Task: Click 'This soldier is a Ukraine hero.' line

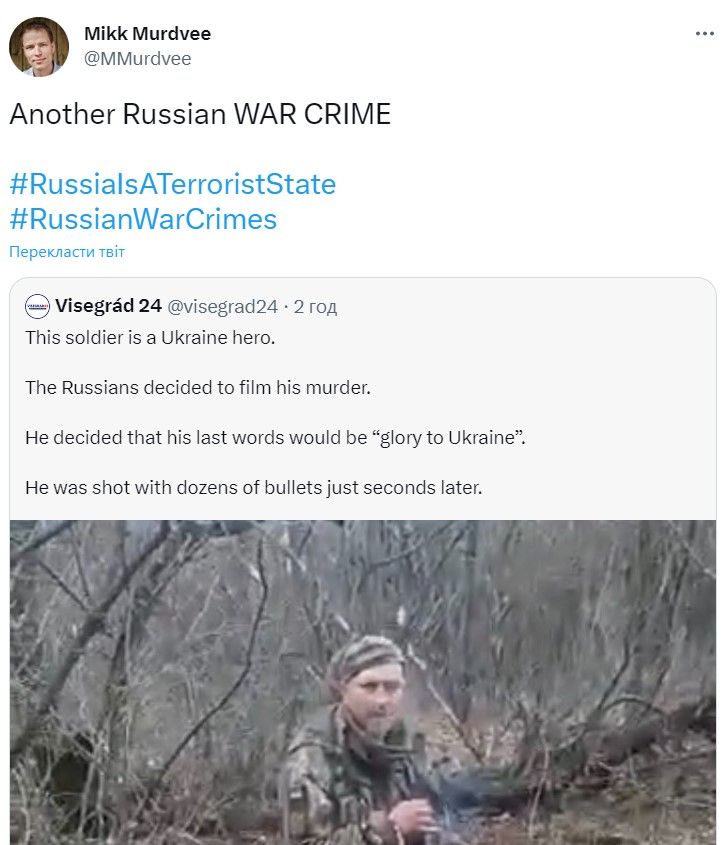Action: 149,337
